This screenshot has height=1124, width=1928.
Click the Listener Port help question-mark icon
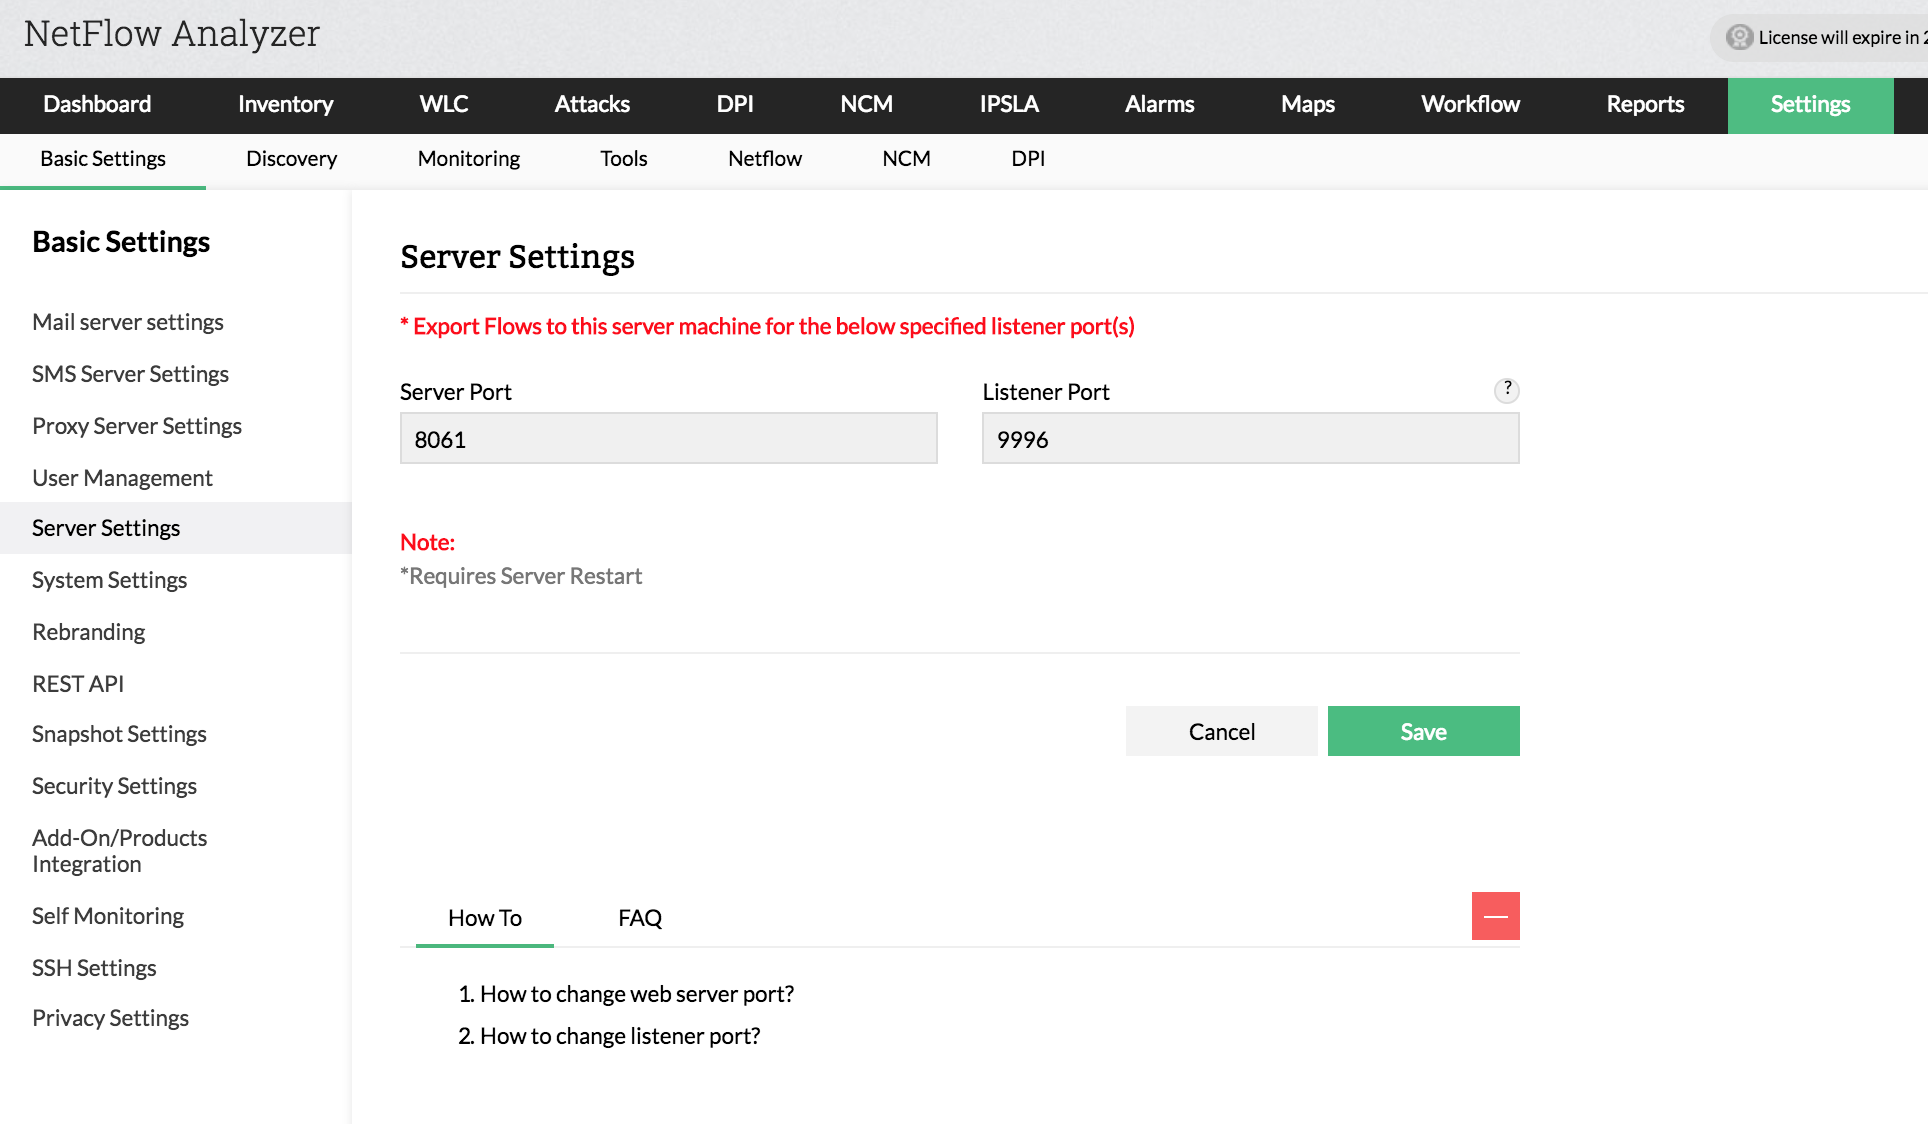[x=1506, y=390]
